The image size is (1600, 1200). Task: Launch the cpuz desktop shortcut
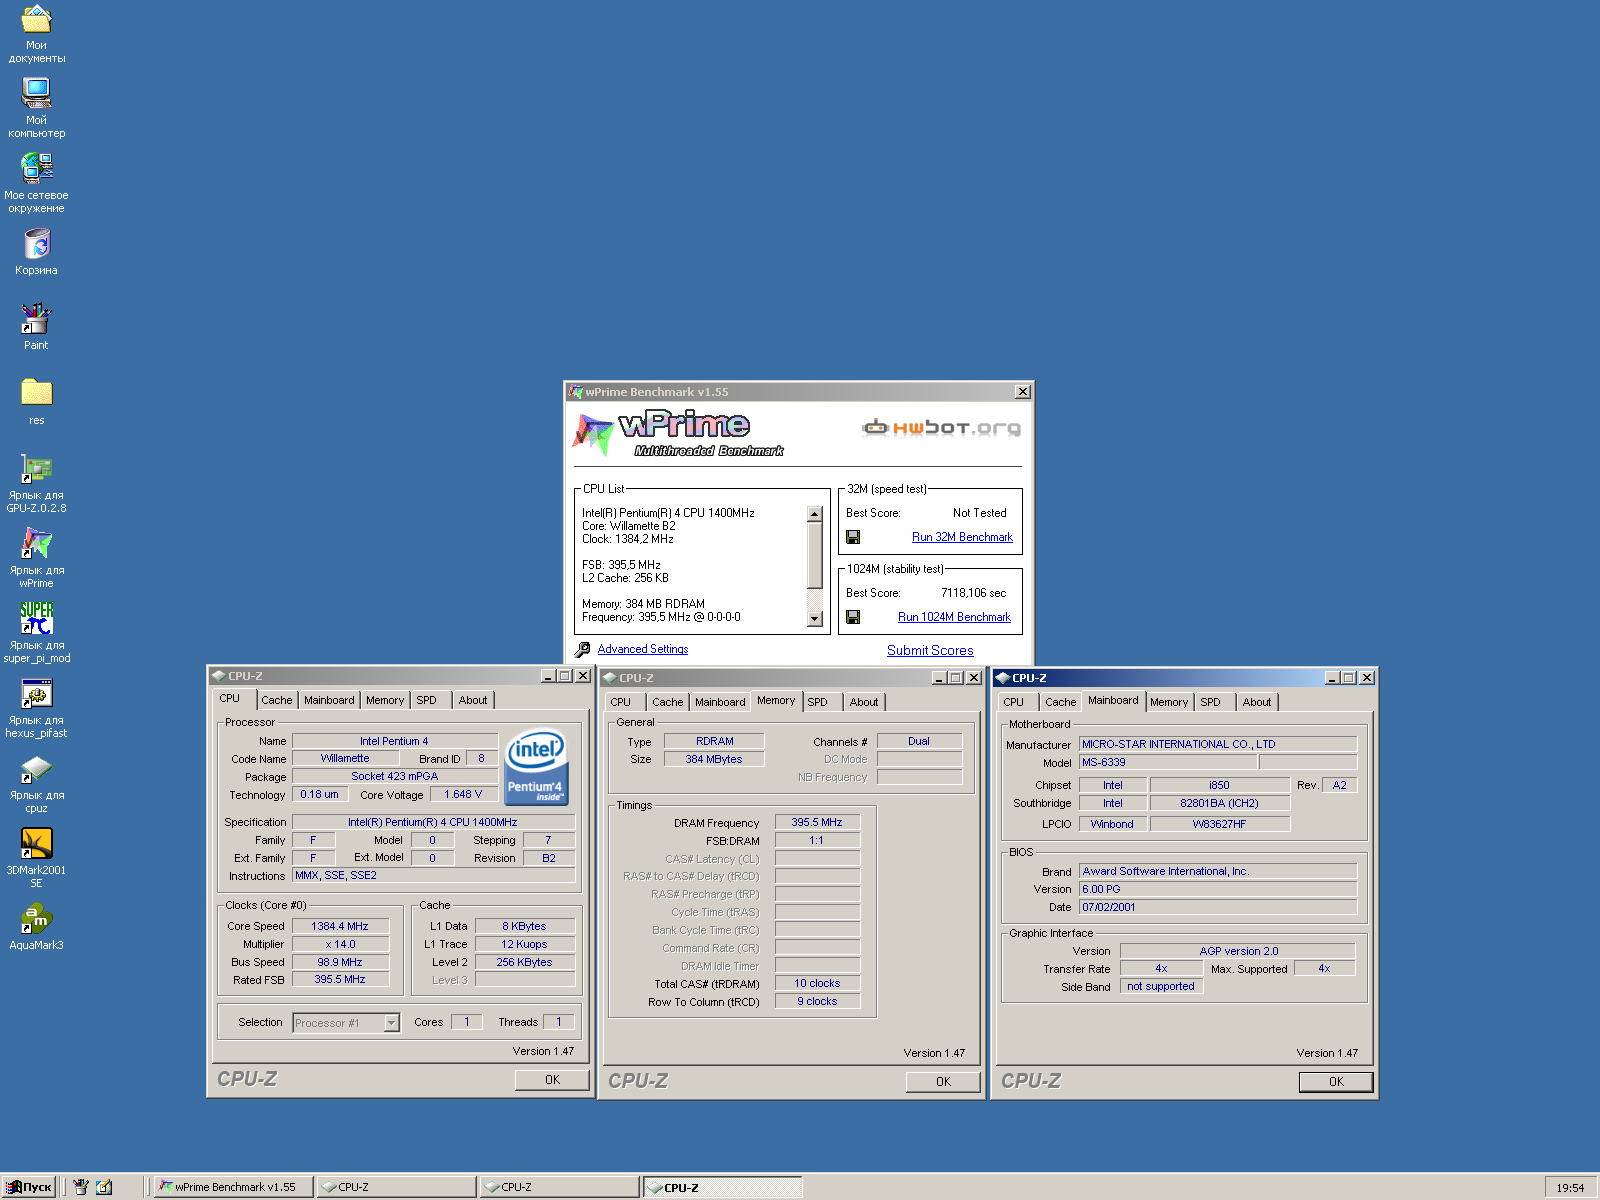[36, 783]
